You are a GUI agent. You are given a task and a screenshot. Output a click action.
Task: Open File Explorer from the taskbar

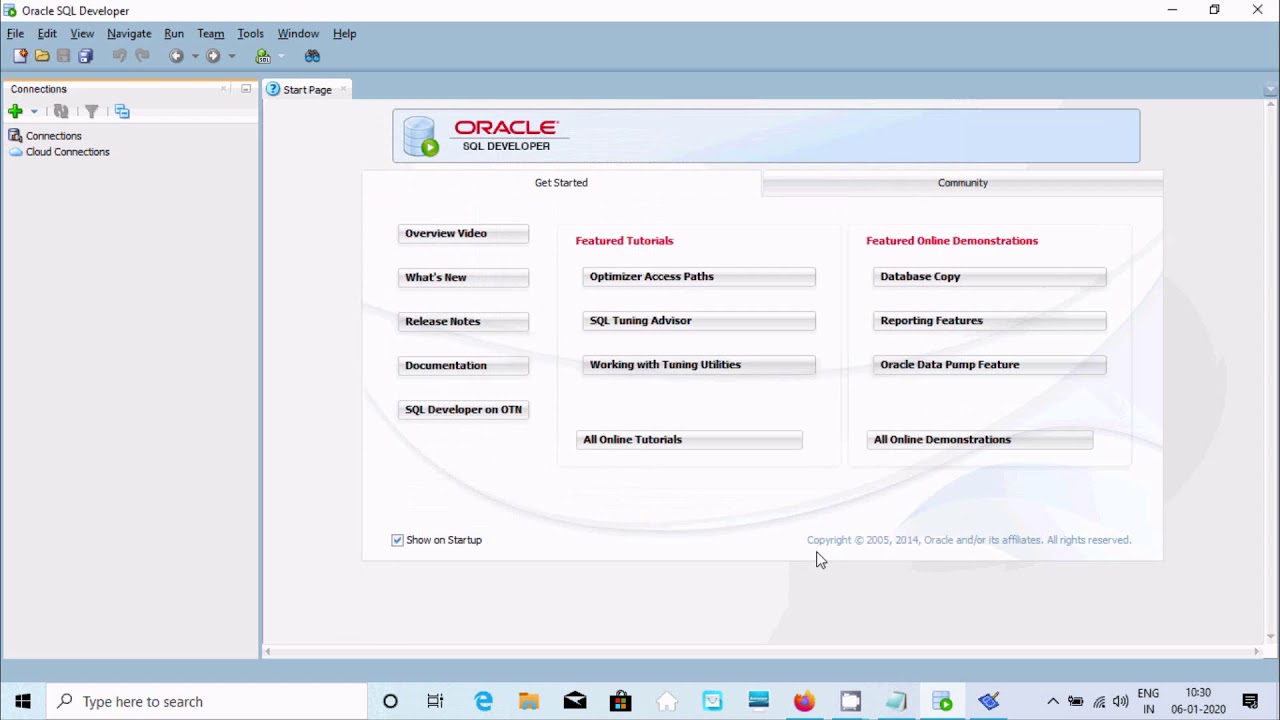pyautogui.click(x=529, y=701)
